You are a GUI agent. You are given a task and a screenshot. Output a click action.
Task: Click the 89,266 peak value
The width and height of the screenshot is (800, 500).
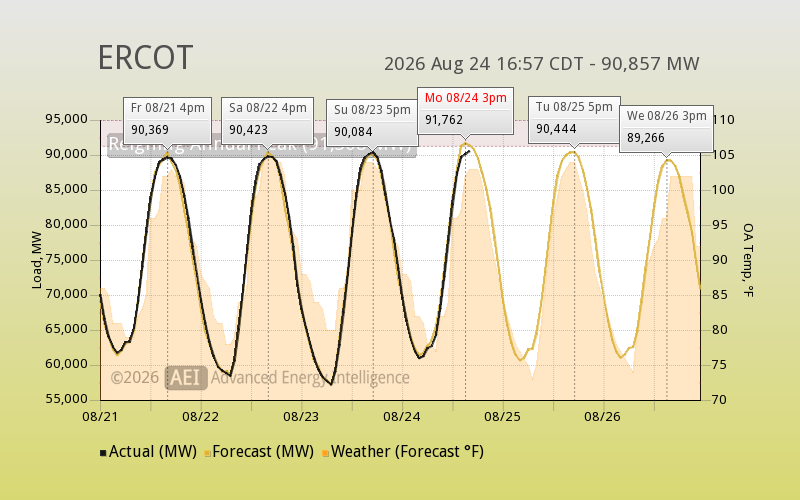[x=645, y=138]
